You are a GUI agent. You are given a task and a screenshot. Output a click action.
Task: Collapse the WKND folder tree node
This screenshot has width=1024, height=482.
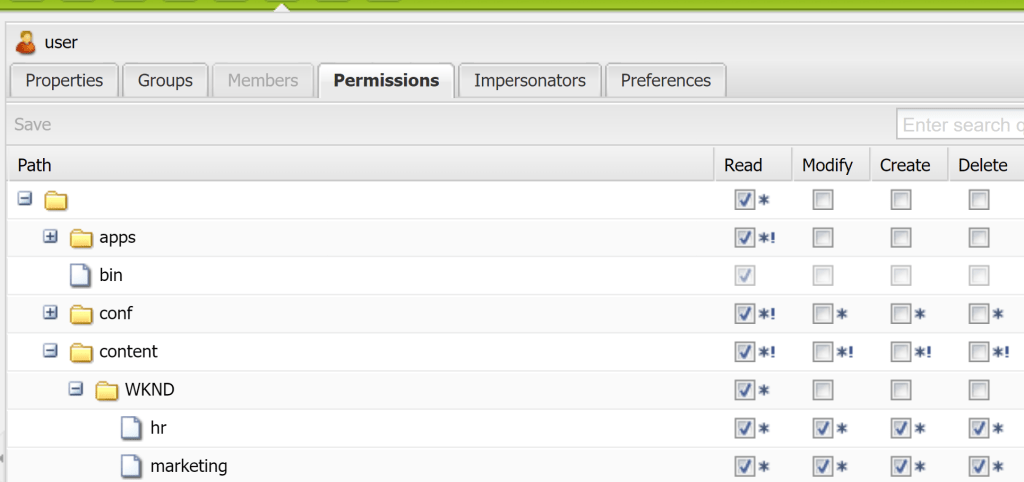click(x=75, y=389)
